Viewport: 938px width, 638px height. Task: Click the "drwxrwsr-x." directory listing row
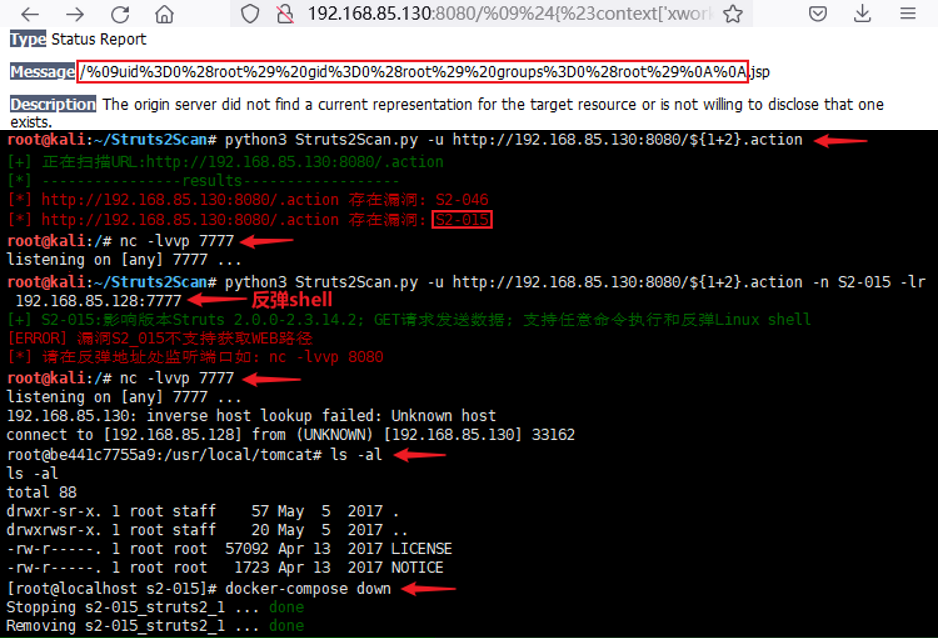pos(207,530)
